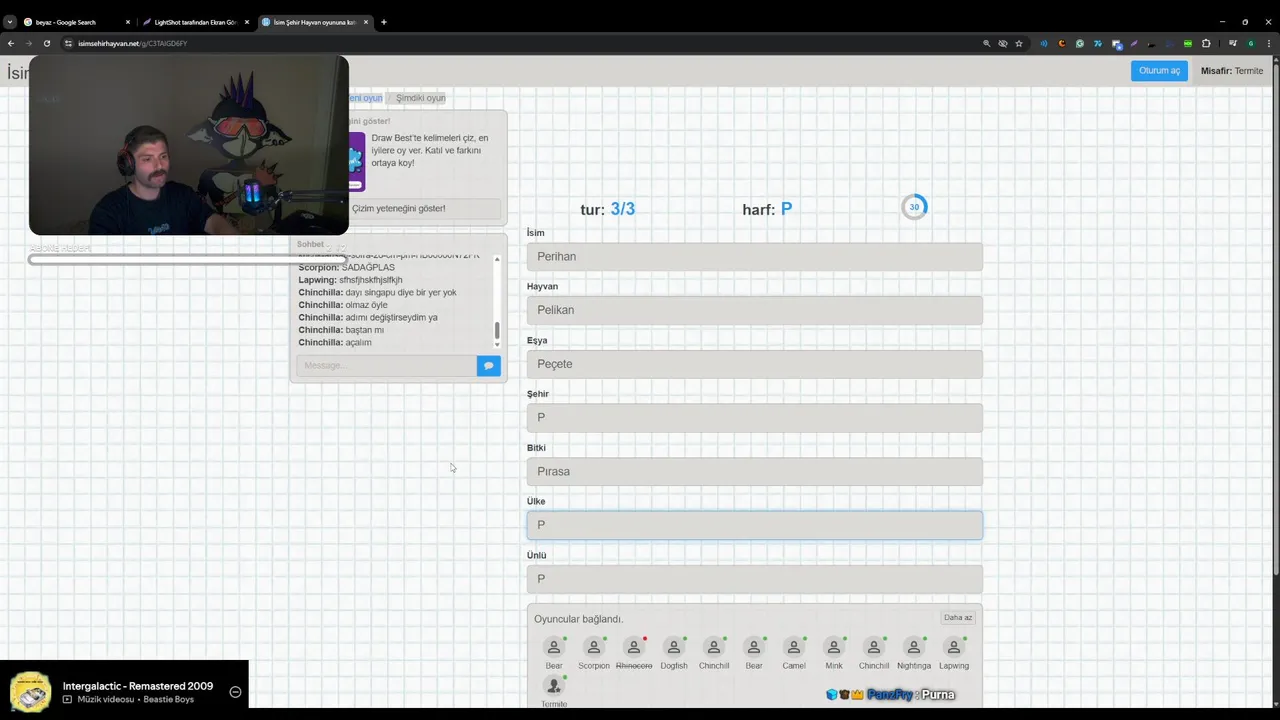Click the Lapwing player avatar
The height and width of the screenshot is (720, 1280).
[x=954, y=648]
